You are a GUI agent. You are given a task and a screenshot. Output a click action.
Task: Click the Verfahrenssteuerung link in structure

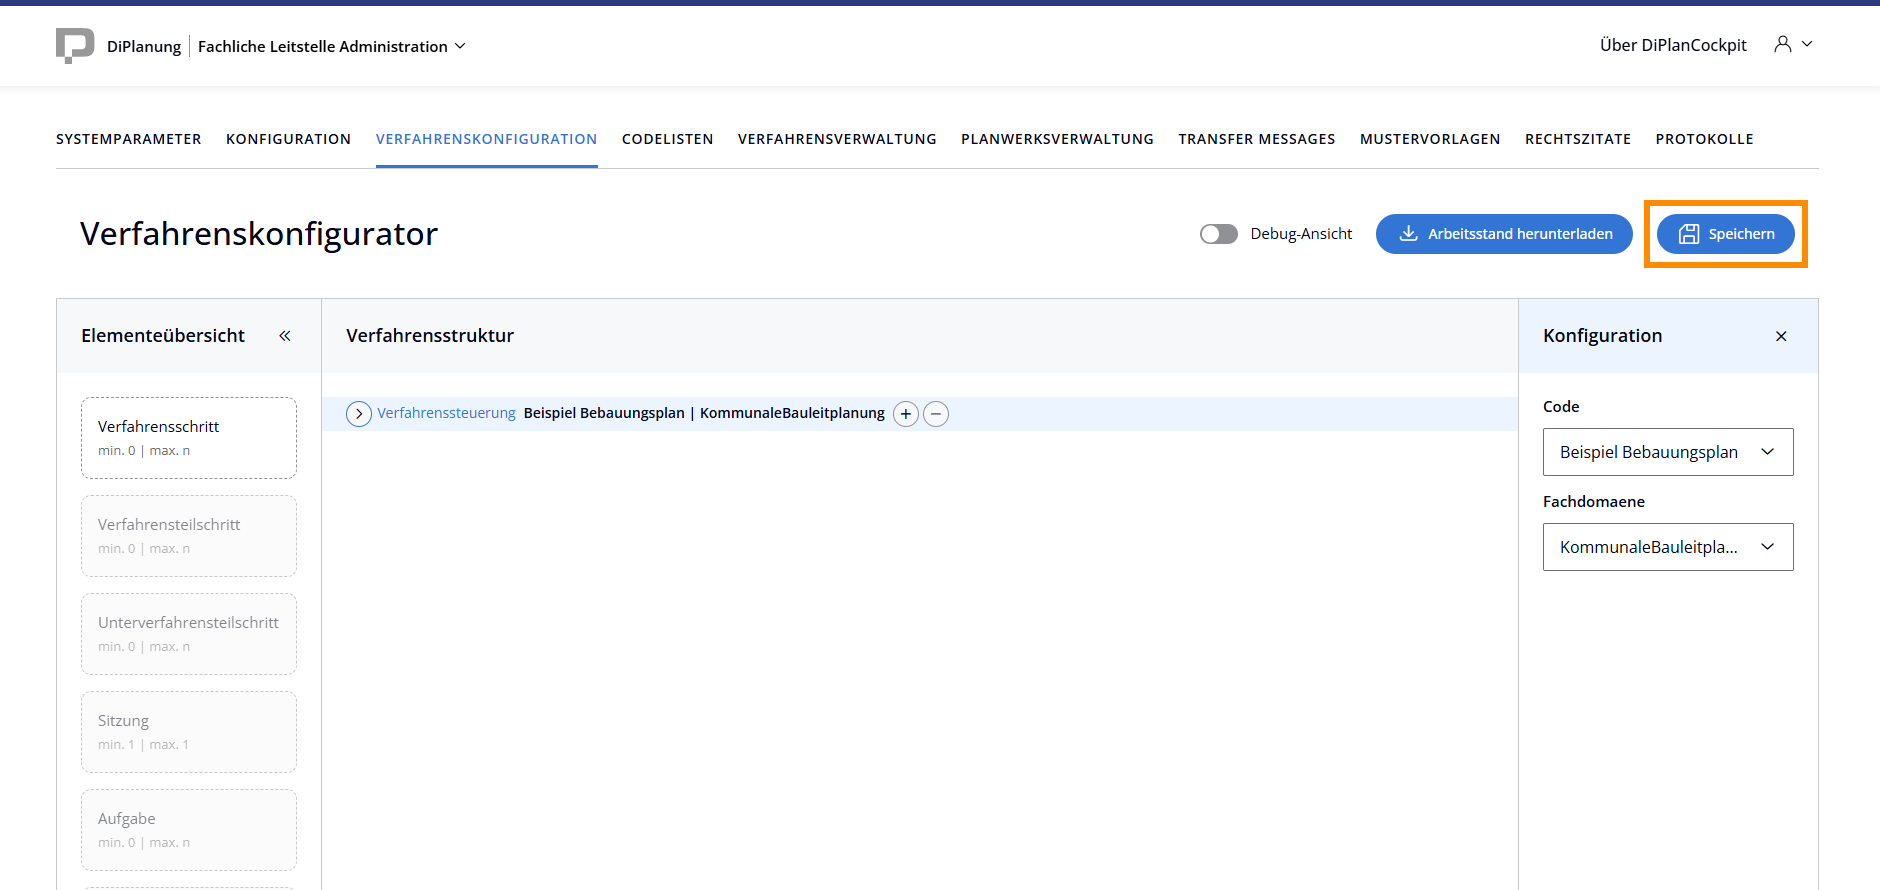446,413
